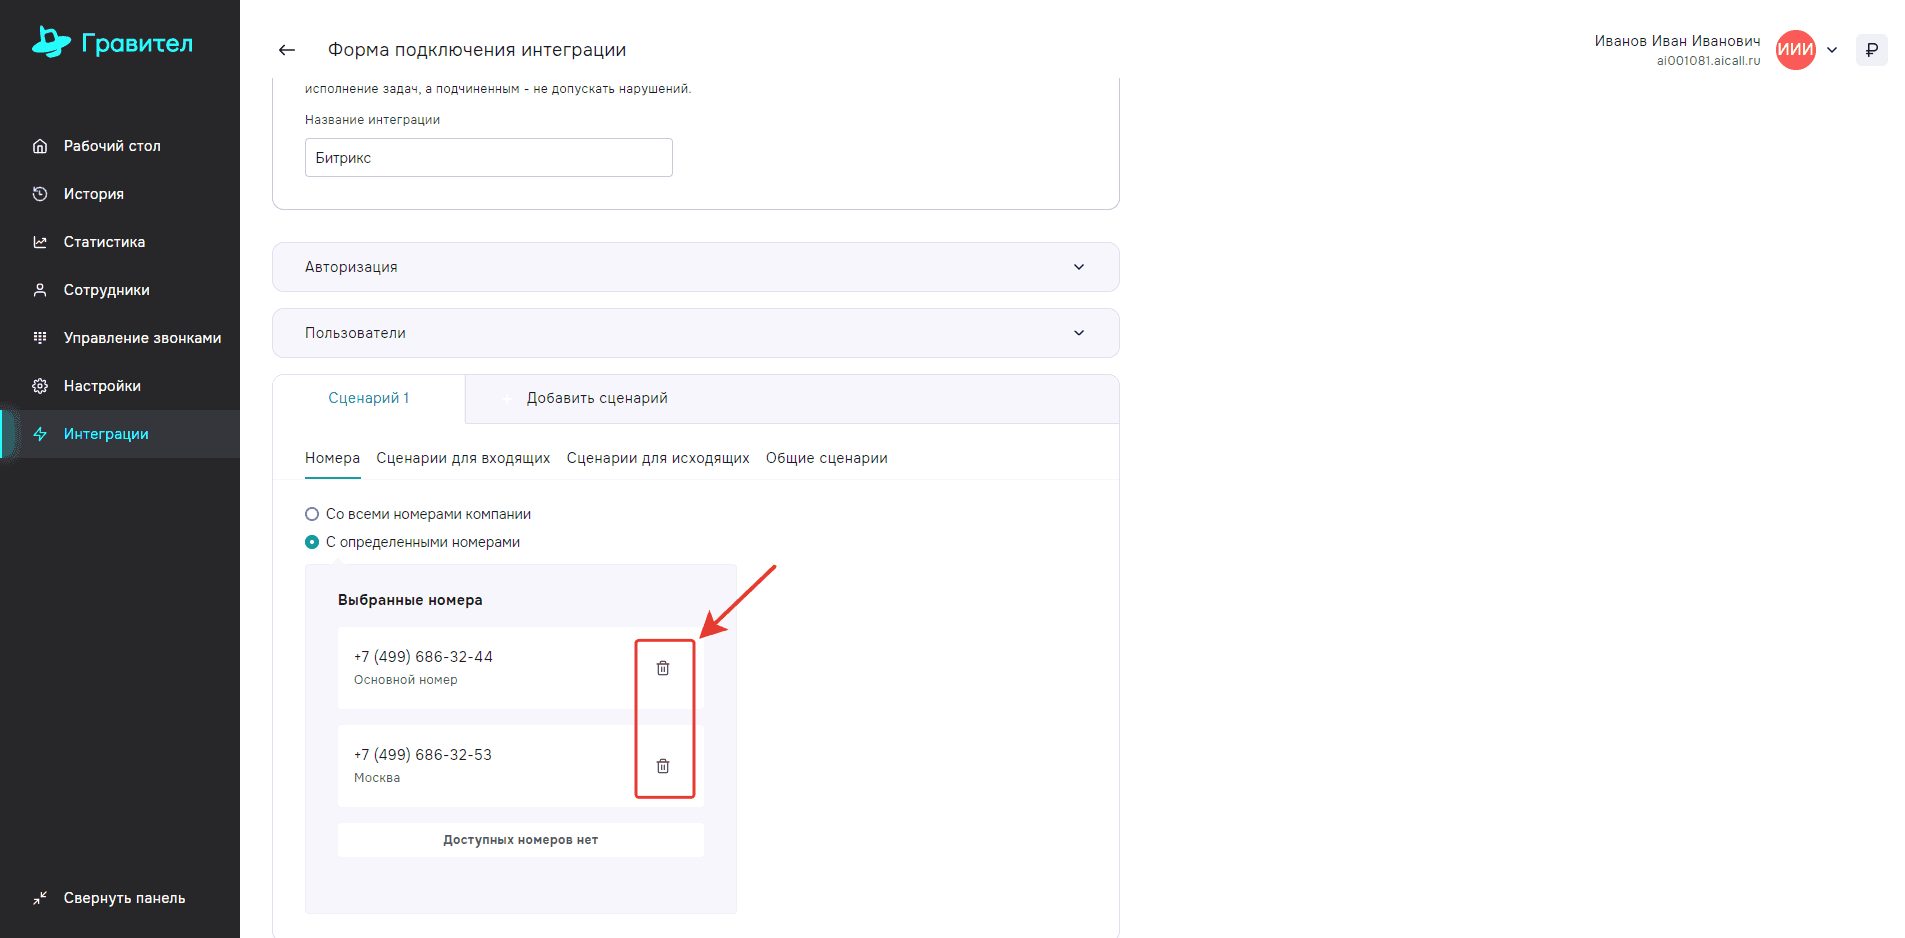Expand the Авторизация section

(695, 267)
